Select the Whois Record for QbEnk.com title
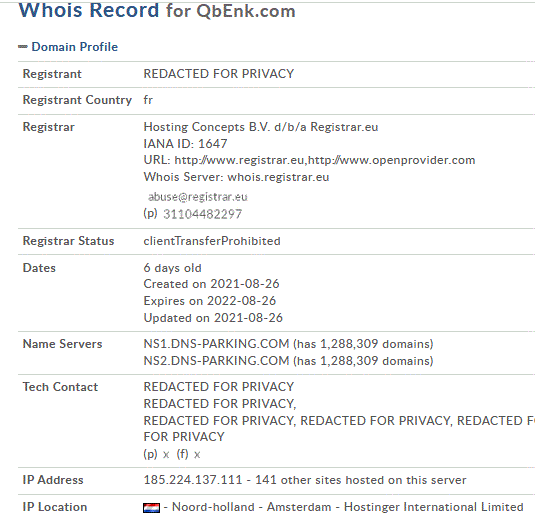 click(157, 10)
